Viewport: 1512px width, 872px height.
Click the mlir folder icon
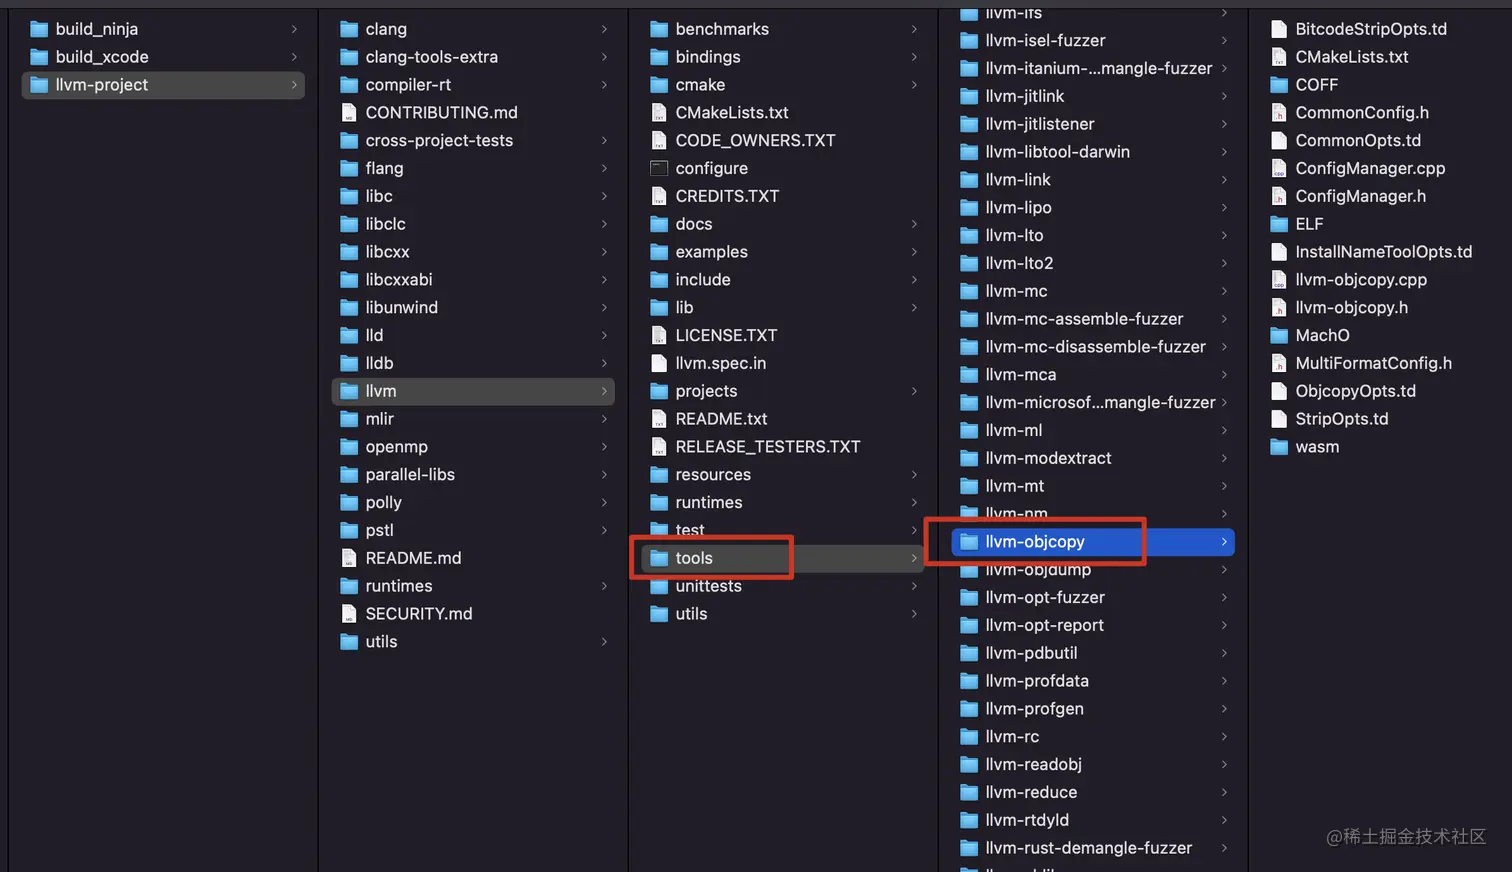(x=349, y=419)
